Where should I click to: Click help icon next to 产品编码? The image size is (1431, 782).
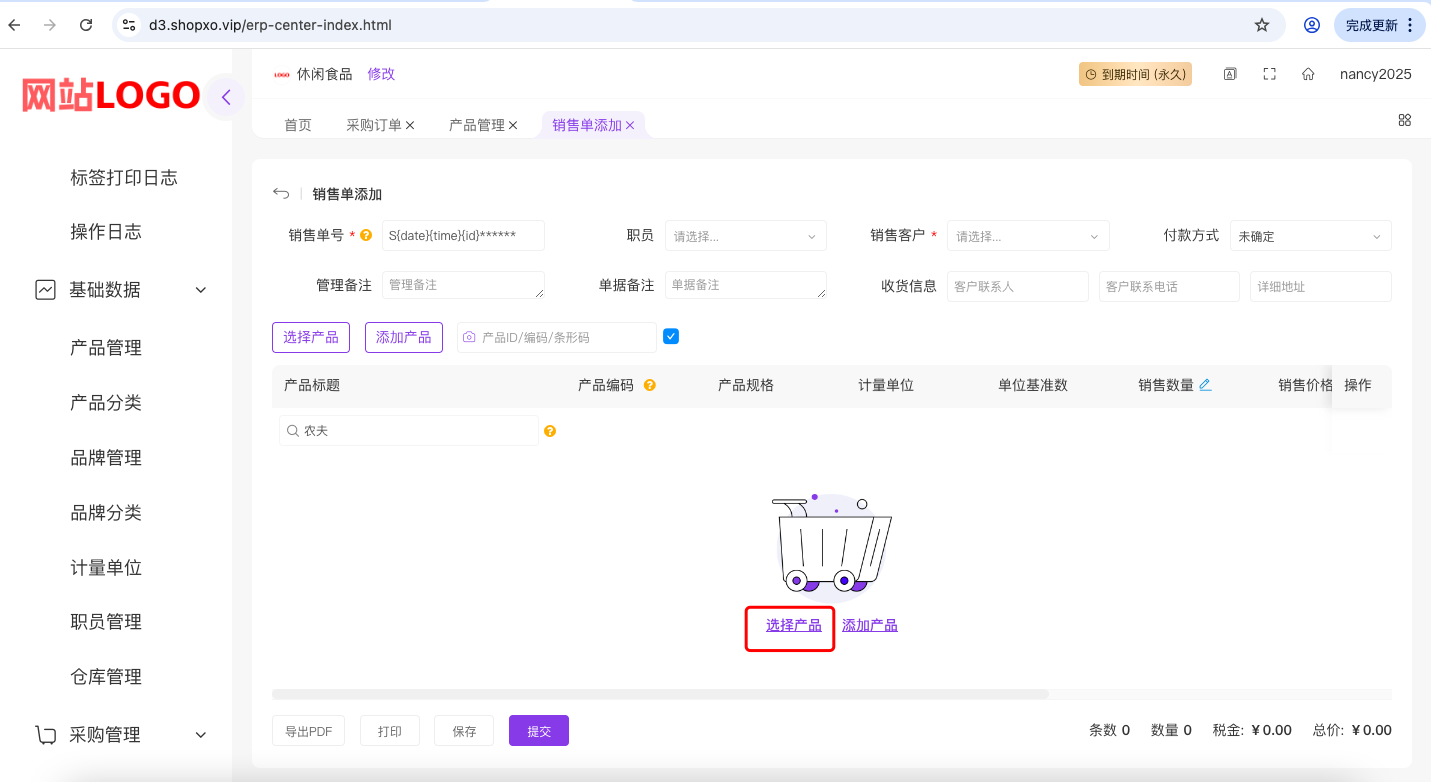[650, 385]
